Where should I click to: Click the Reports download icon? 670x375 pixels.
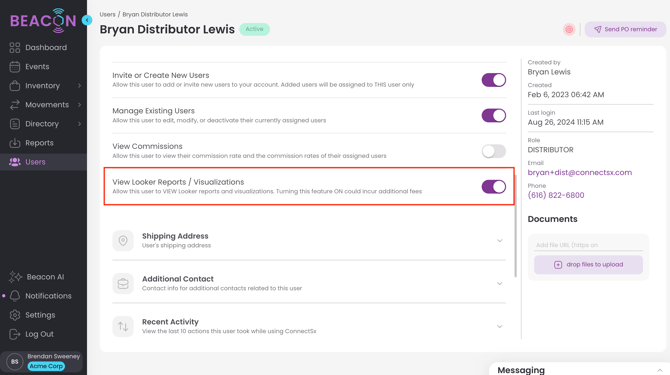15,143
